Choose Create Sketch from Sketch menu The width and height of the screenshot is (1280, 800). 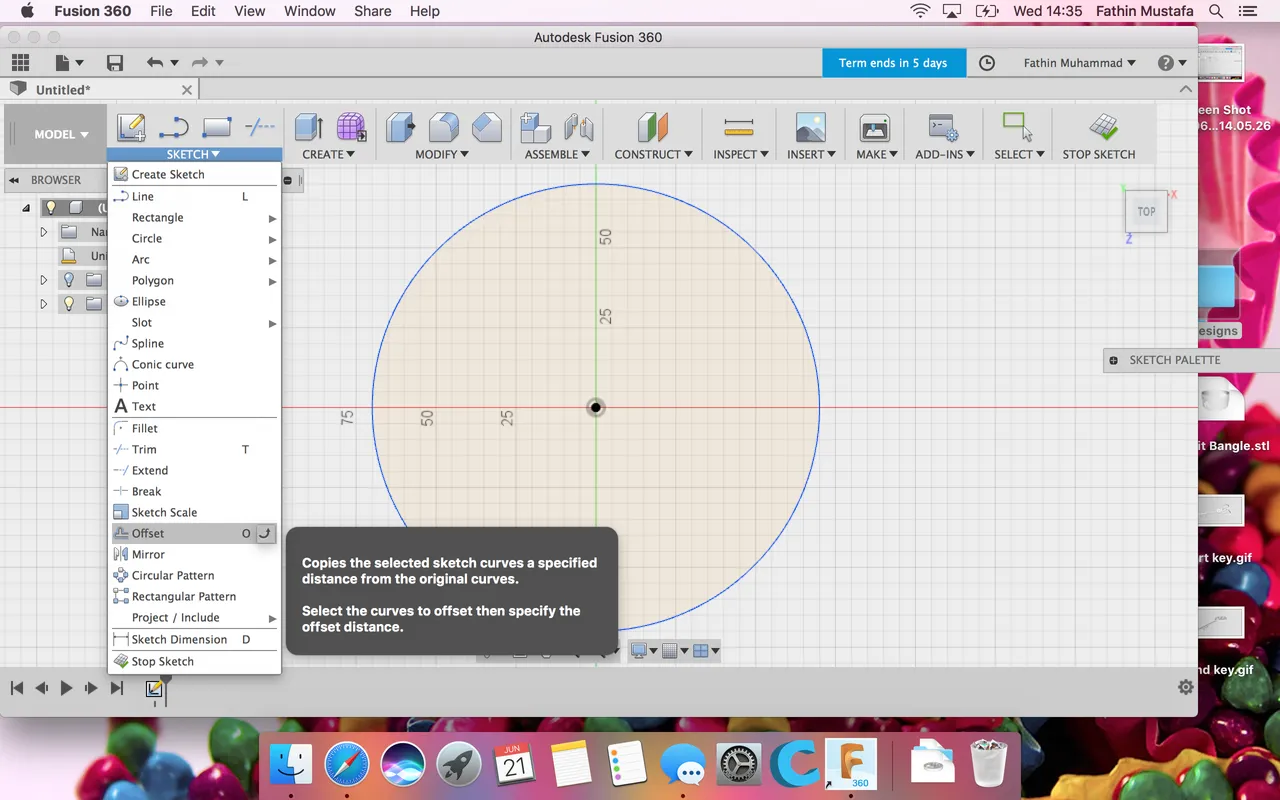pos(194,174)
